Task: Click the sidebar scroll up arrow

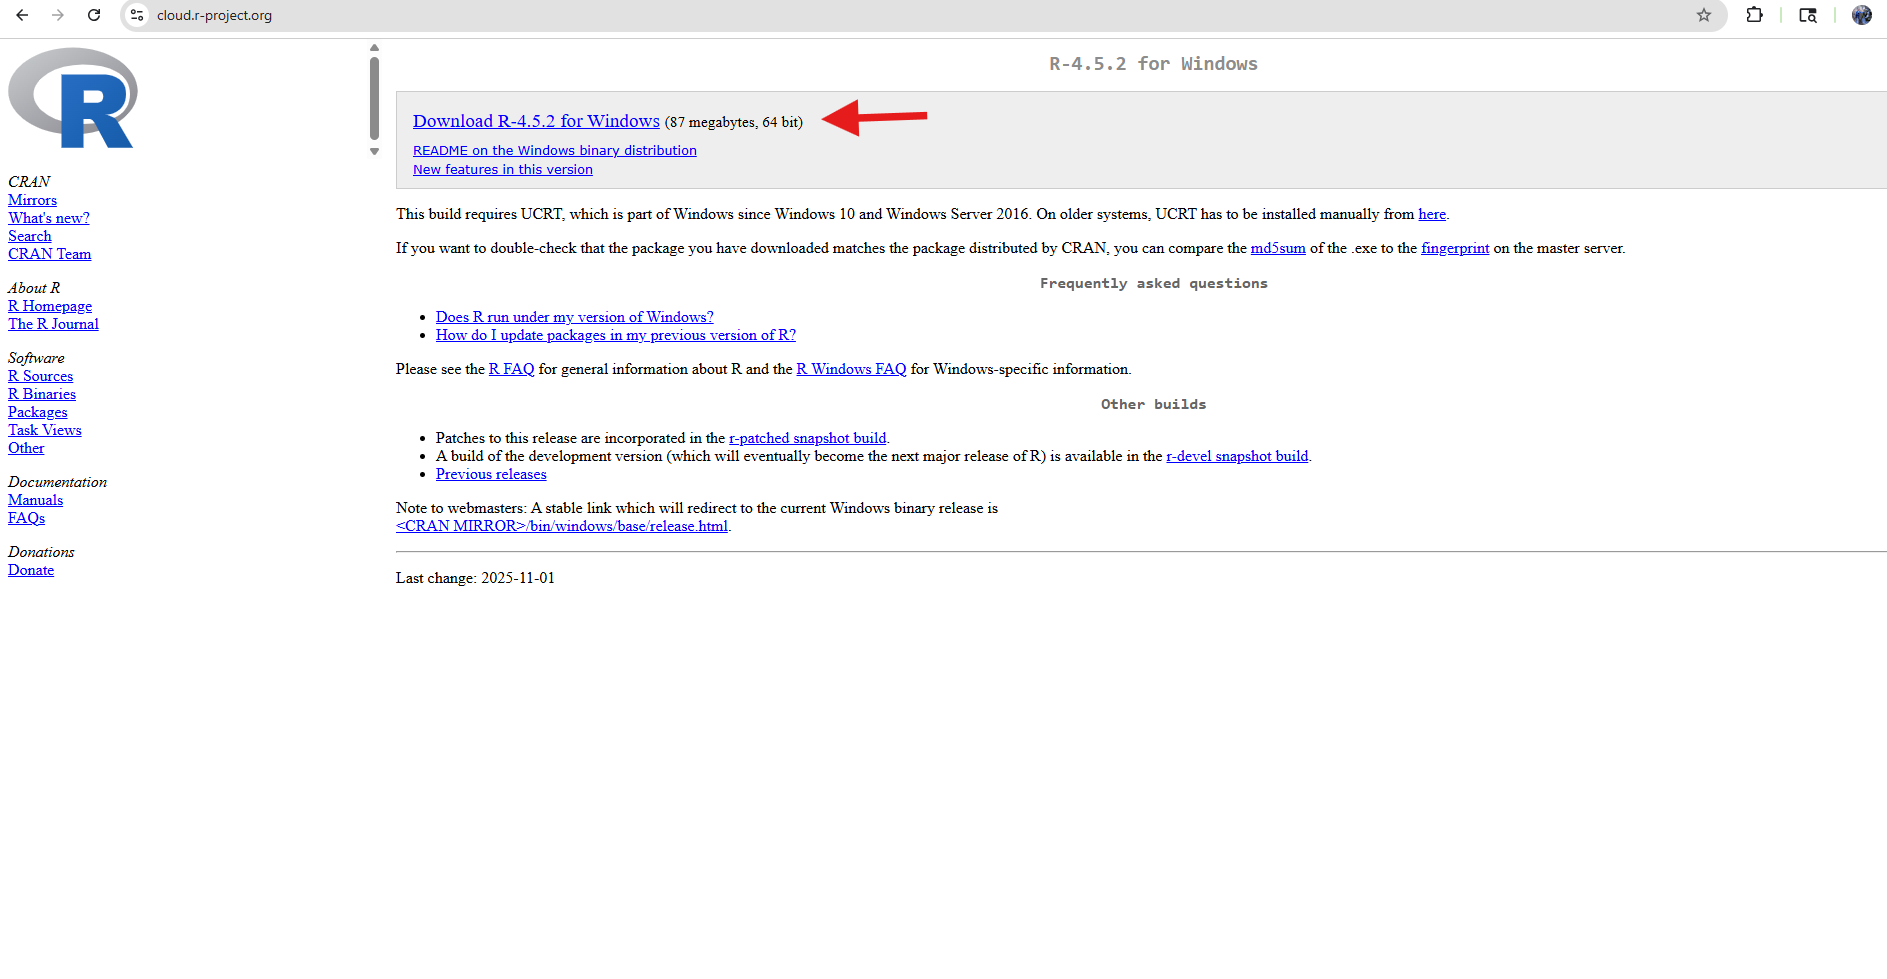Action: click(374, 48)
